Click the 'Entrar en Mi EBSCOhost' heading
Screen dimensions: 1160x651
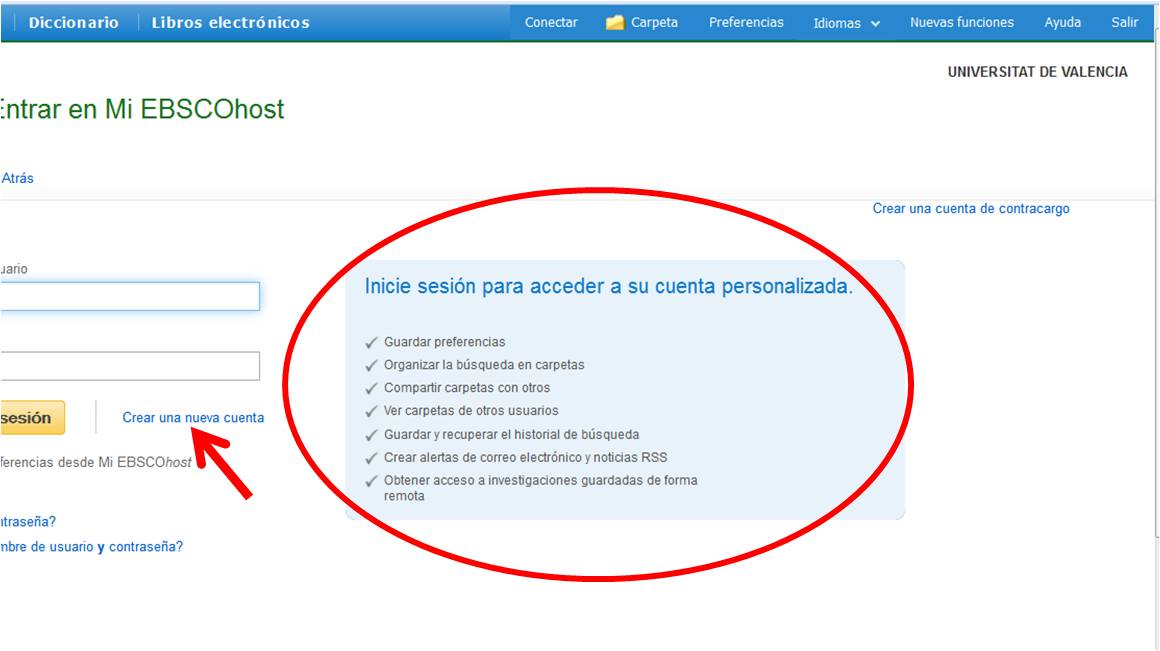142,109
